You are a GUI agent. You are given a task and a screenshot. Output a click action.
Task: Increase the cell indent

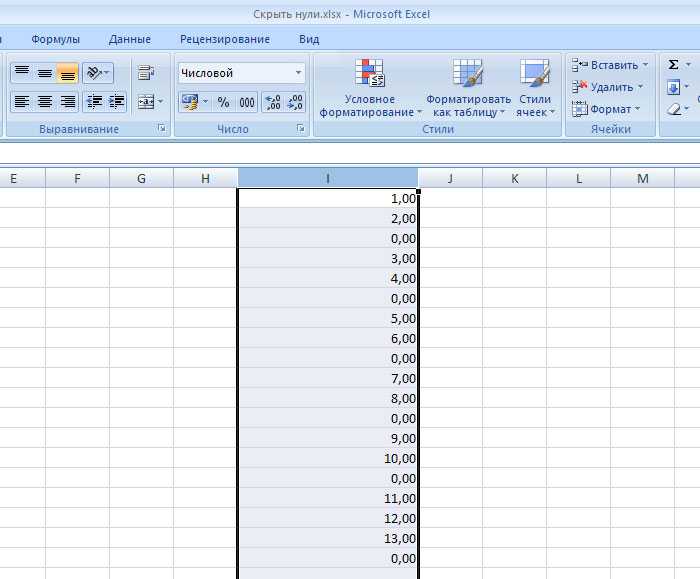pyautogui.click(x=117, y=102)
